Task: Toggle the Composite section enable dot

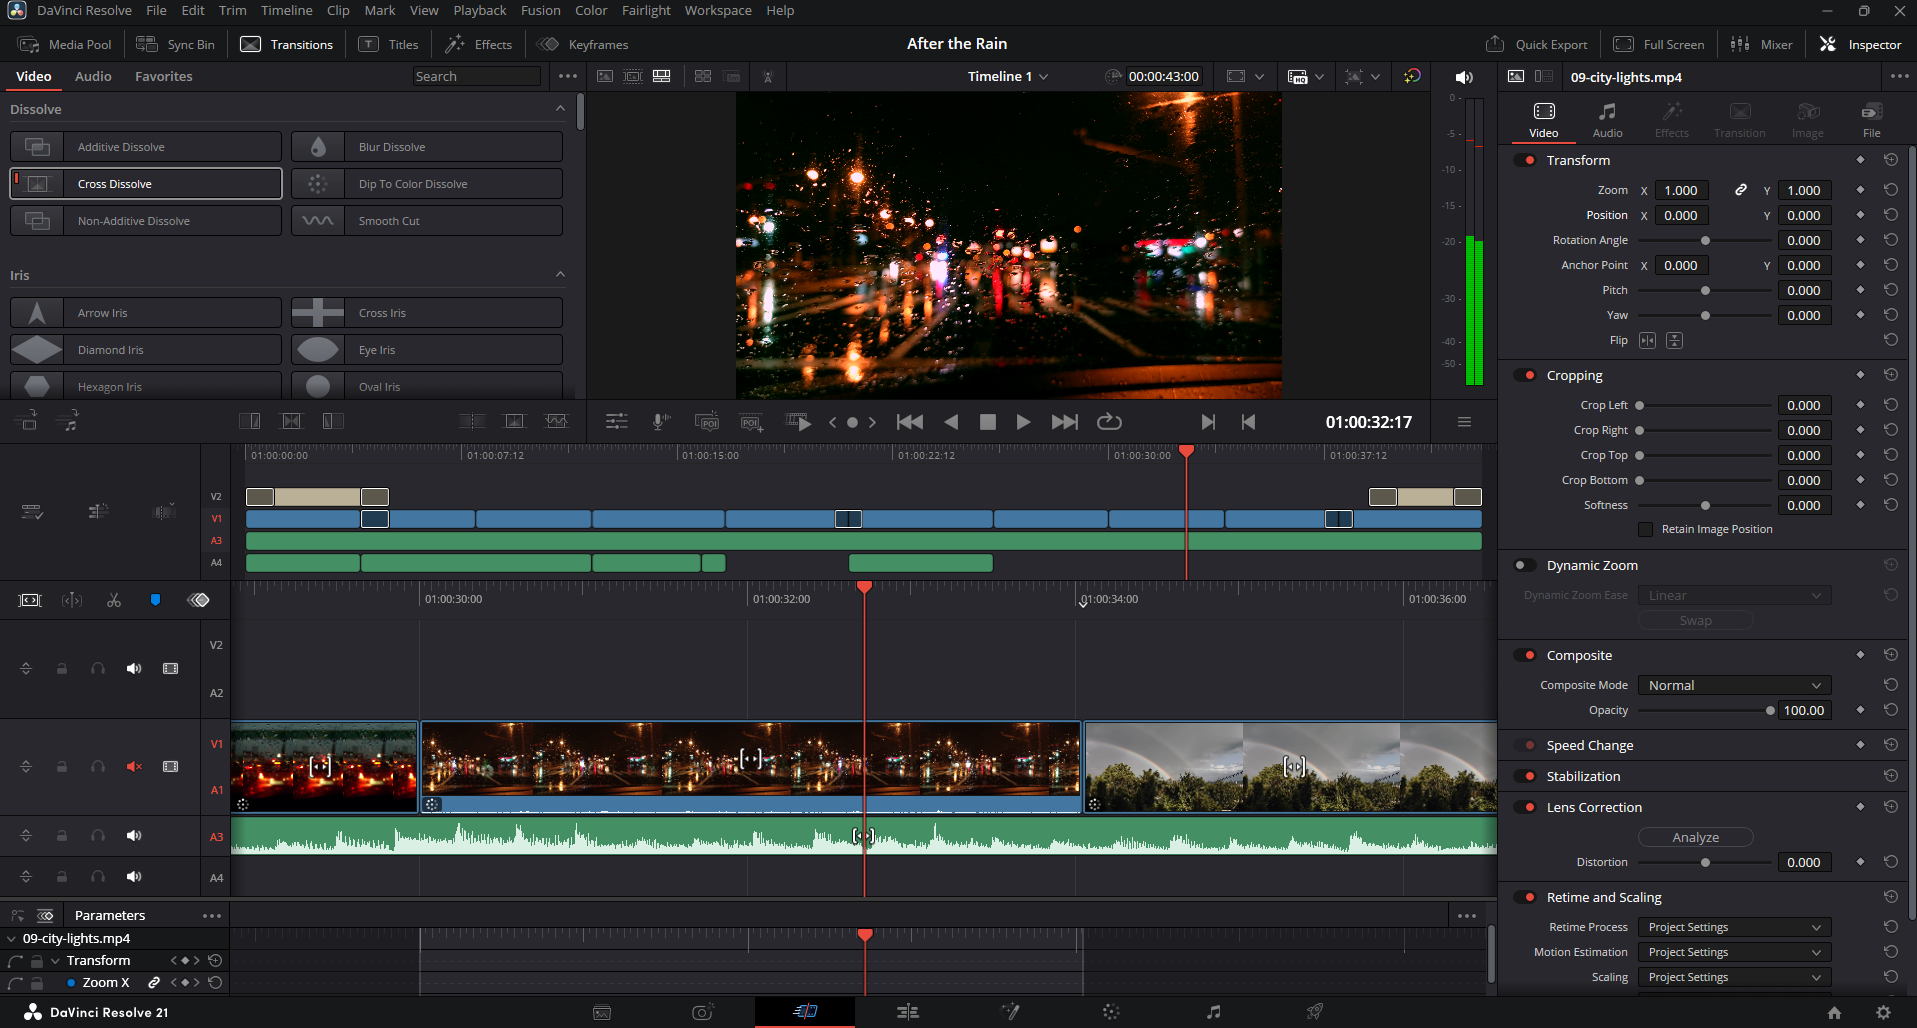Action: pyautogui.click(x=1526, y=655)
